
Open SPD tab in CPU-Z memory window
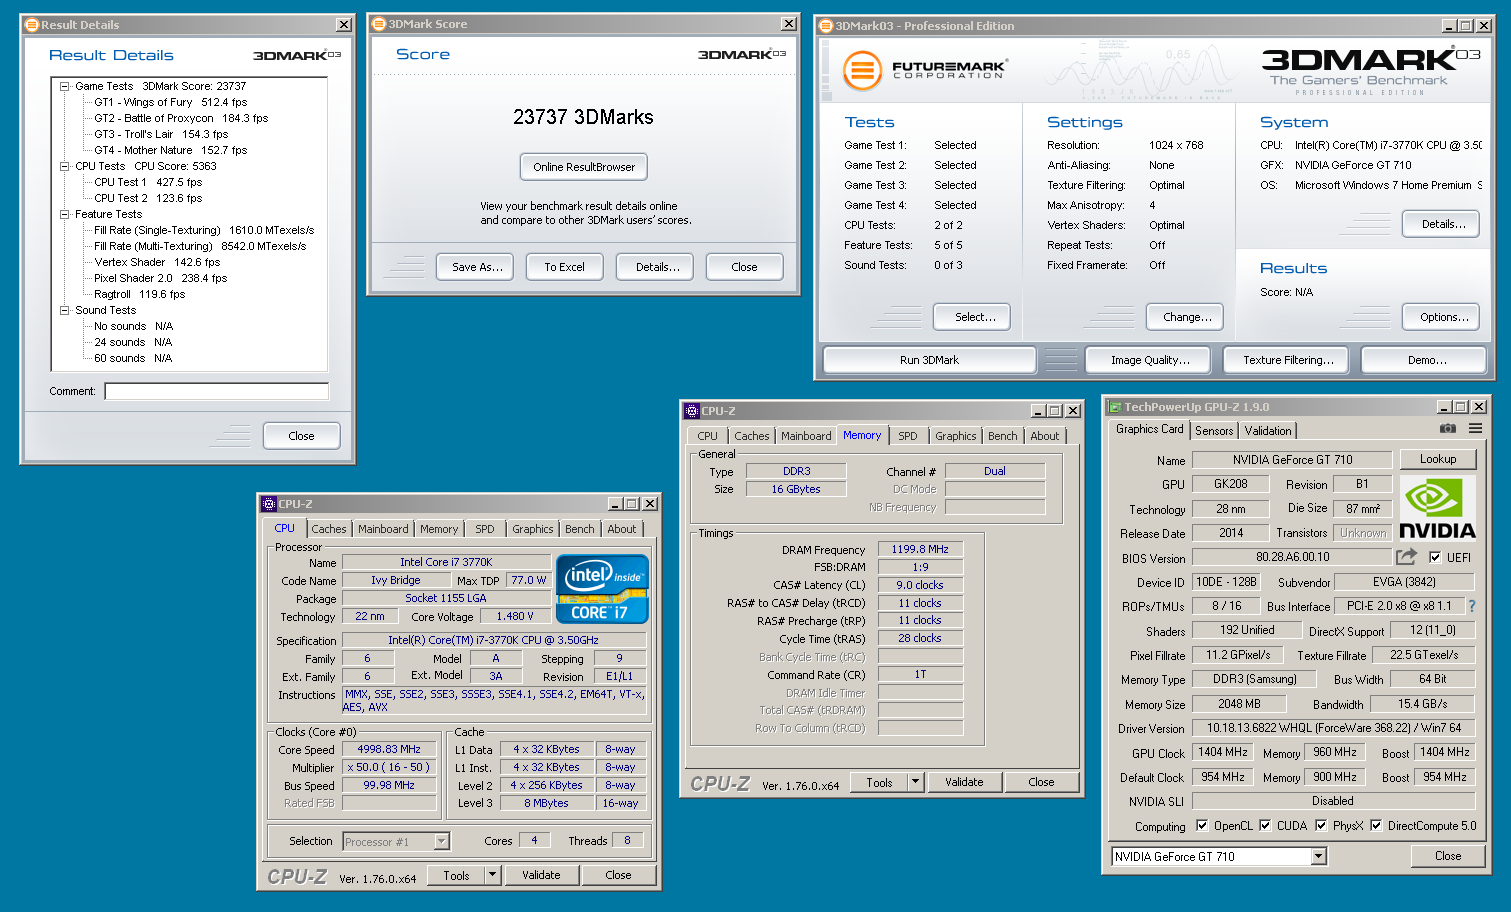(908, 436)
